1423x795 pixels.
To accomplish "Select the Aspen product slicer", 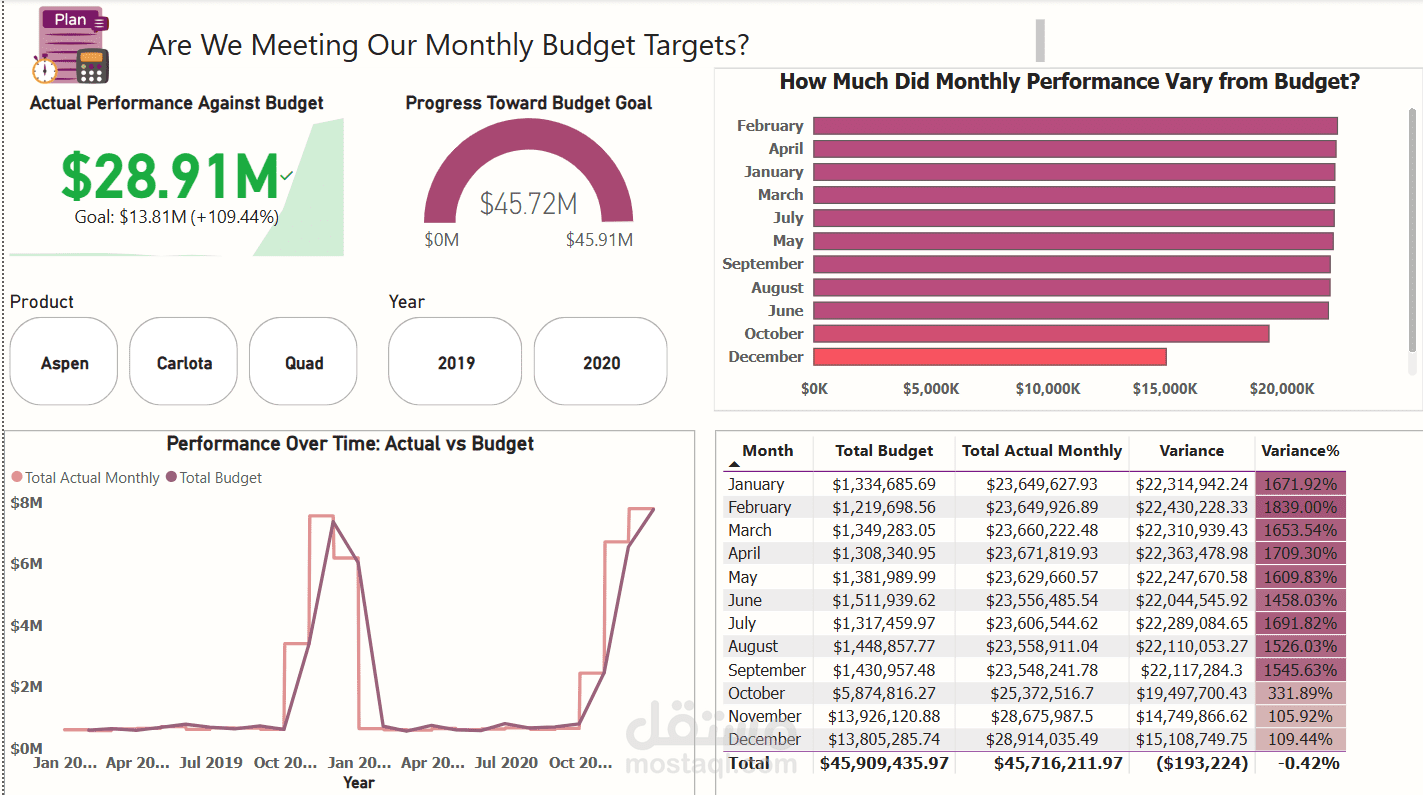I will (x=63, y=362).
